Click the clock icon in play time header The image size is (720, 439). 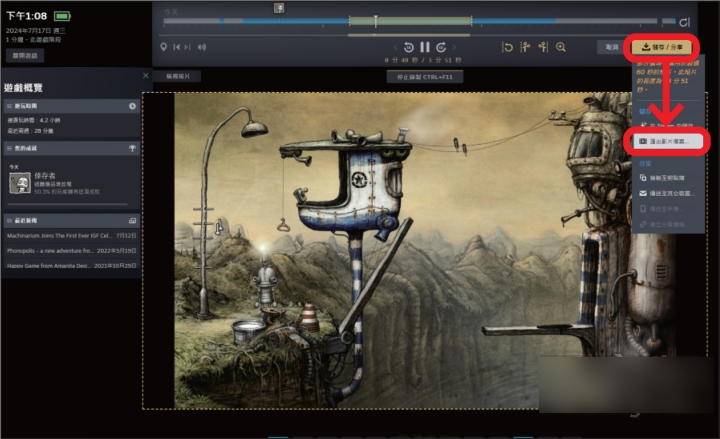pyautogui.click(x=132, y=106)
